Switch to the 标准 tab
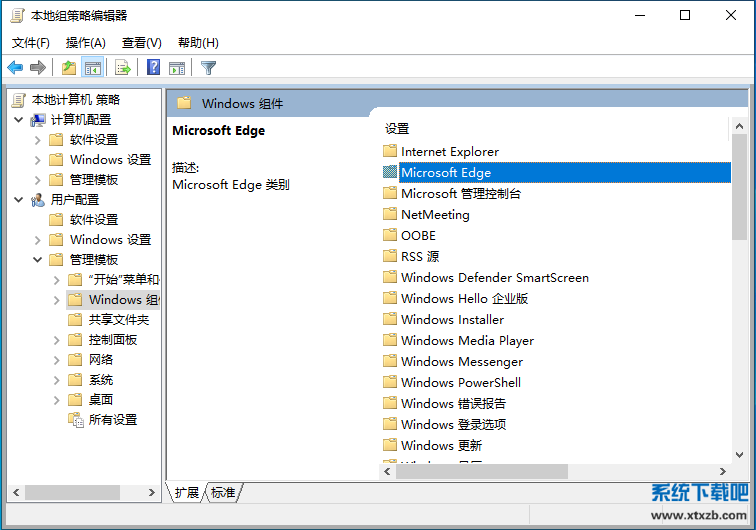Screen dimensions: 756x530 coord(223,492)
